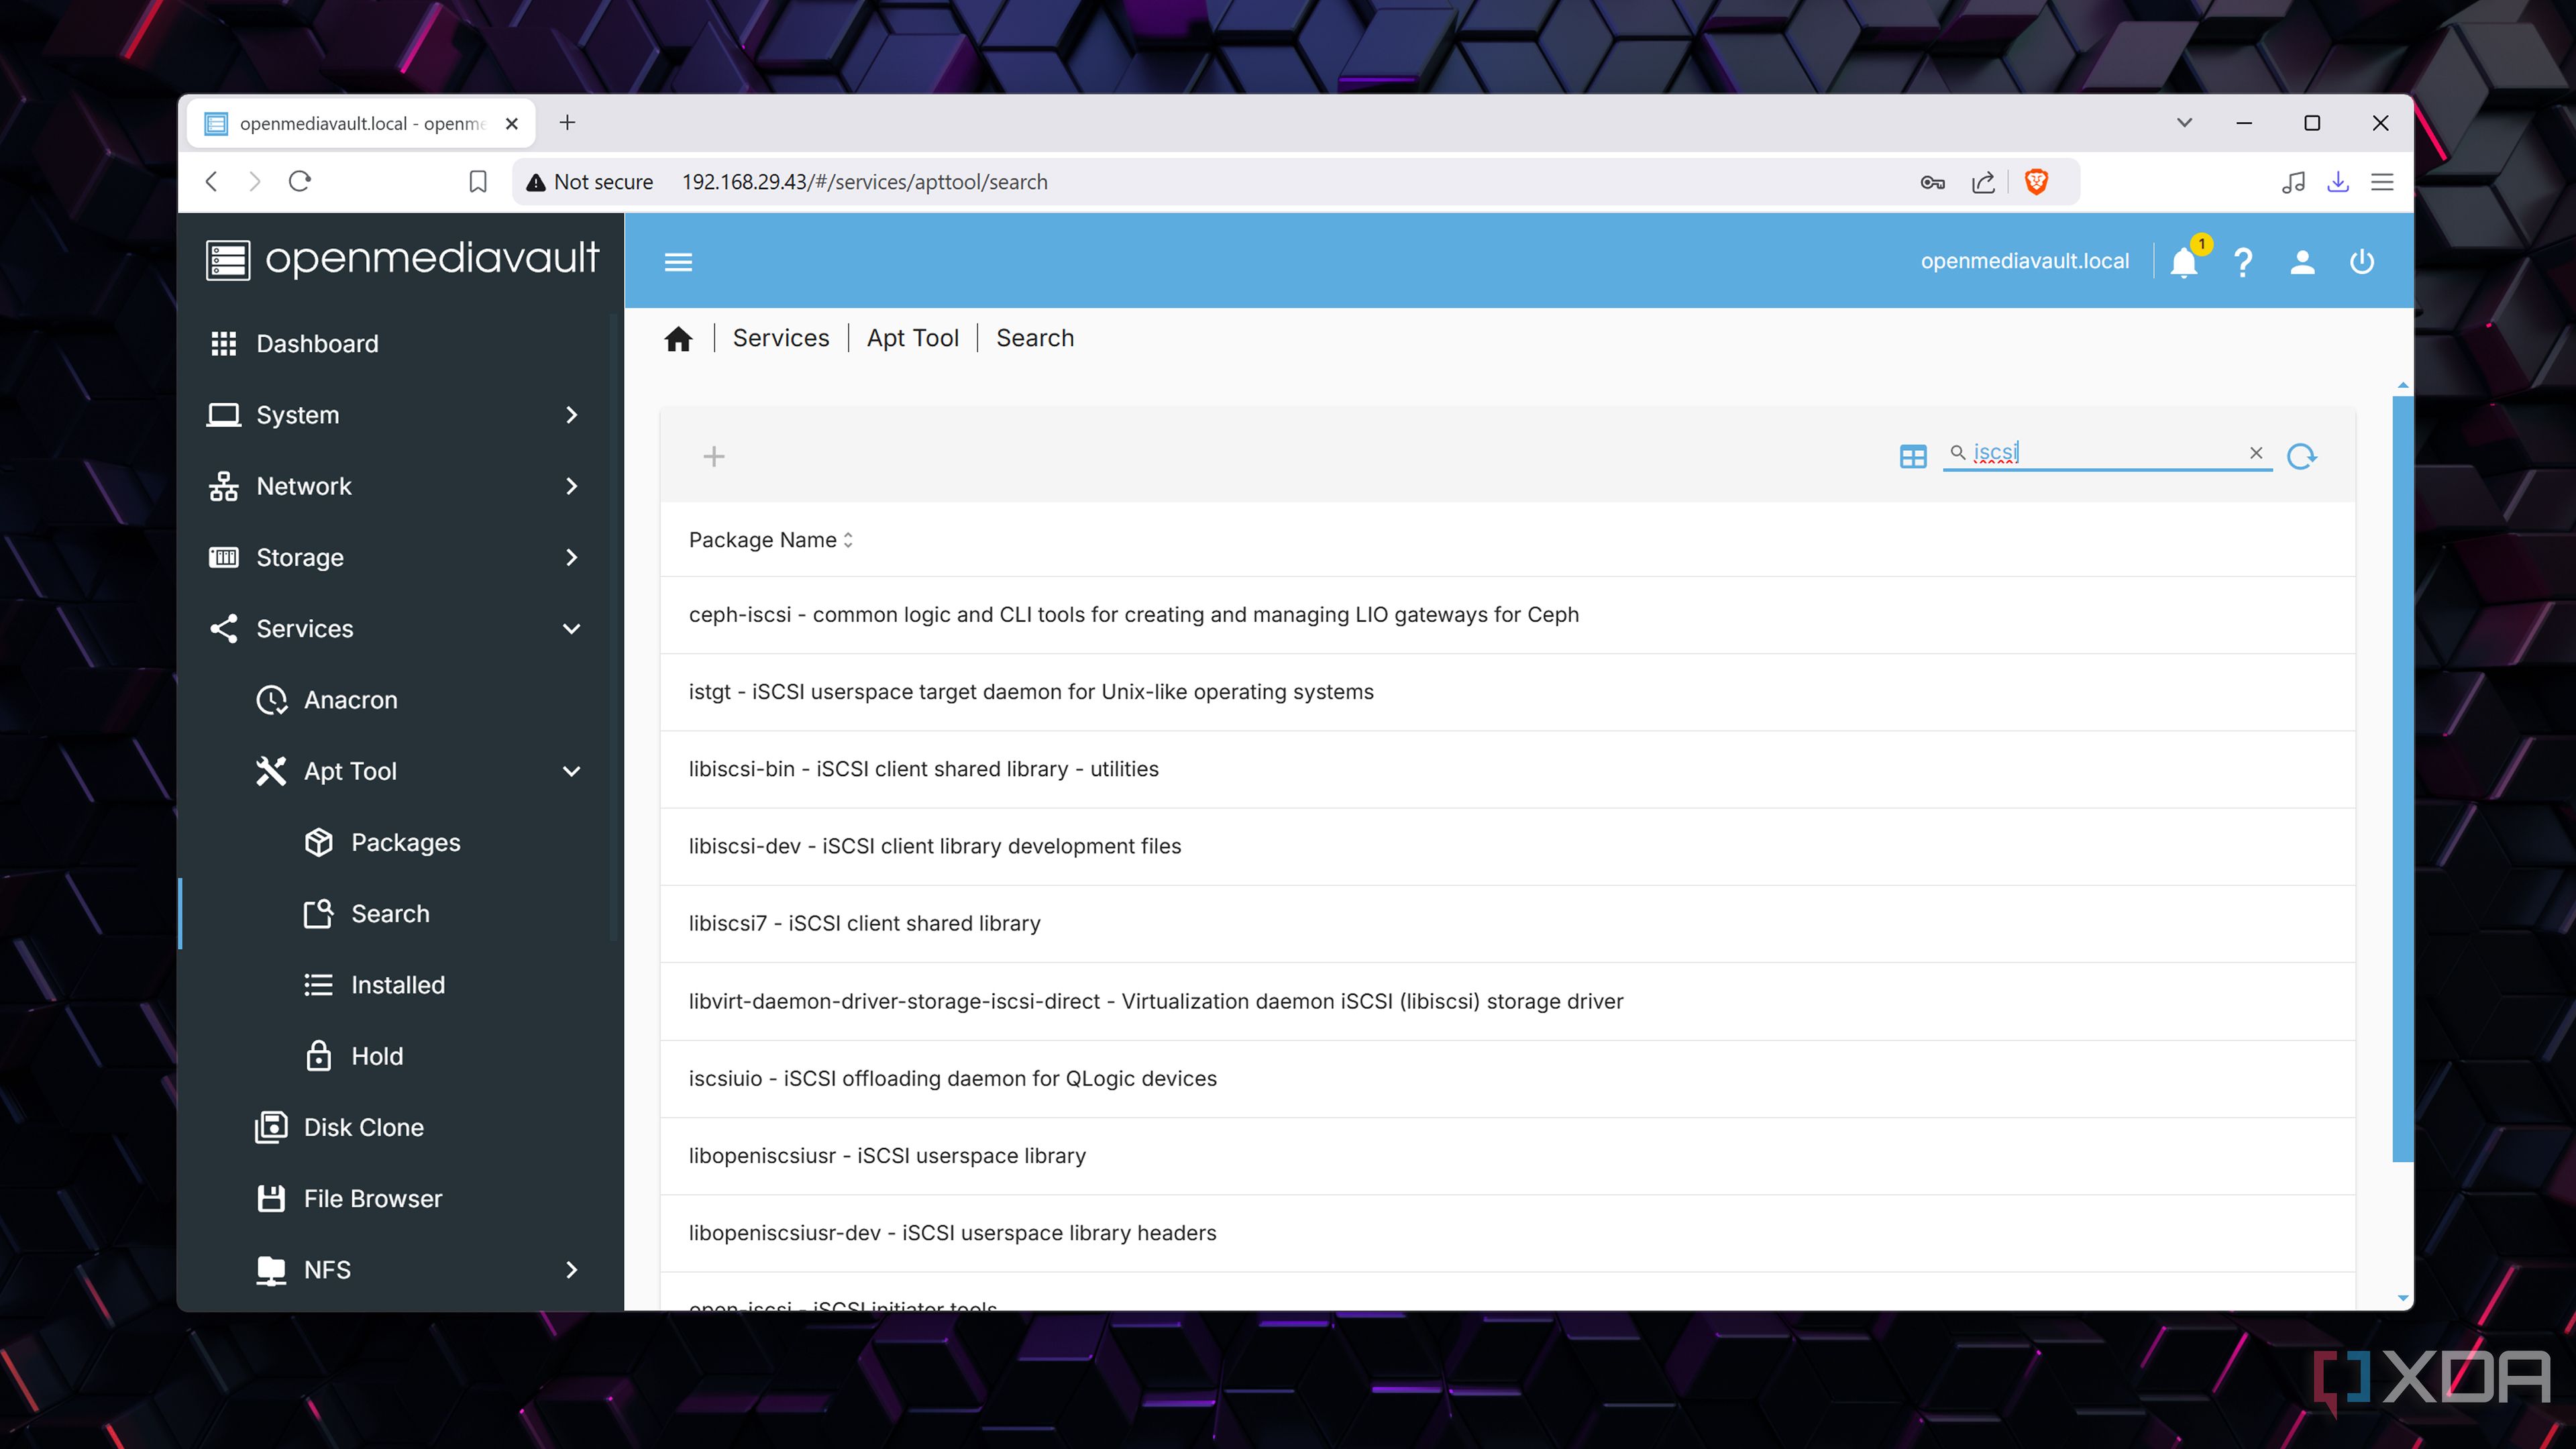
Task: Open browser downloads icon
Action: click(2337, 182)
